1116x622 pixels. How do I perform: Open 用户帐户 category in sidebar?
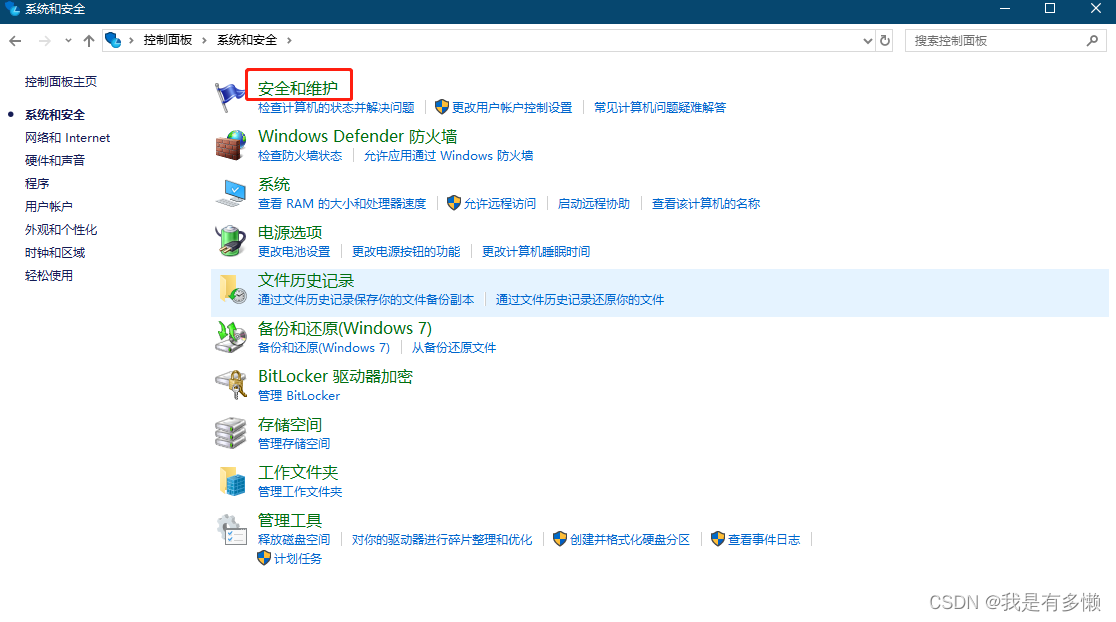coord(48,206)
